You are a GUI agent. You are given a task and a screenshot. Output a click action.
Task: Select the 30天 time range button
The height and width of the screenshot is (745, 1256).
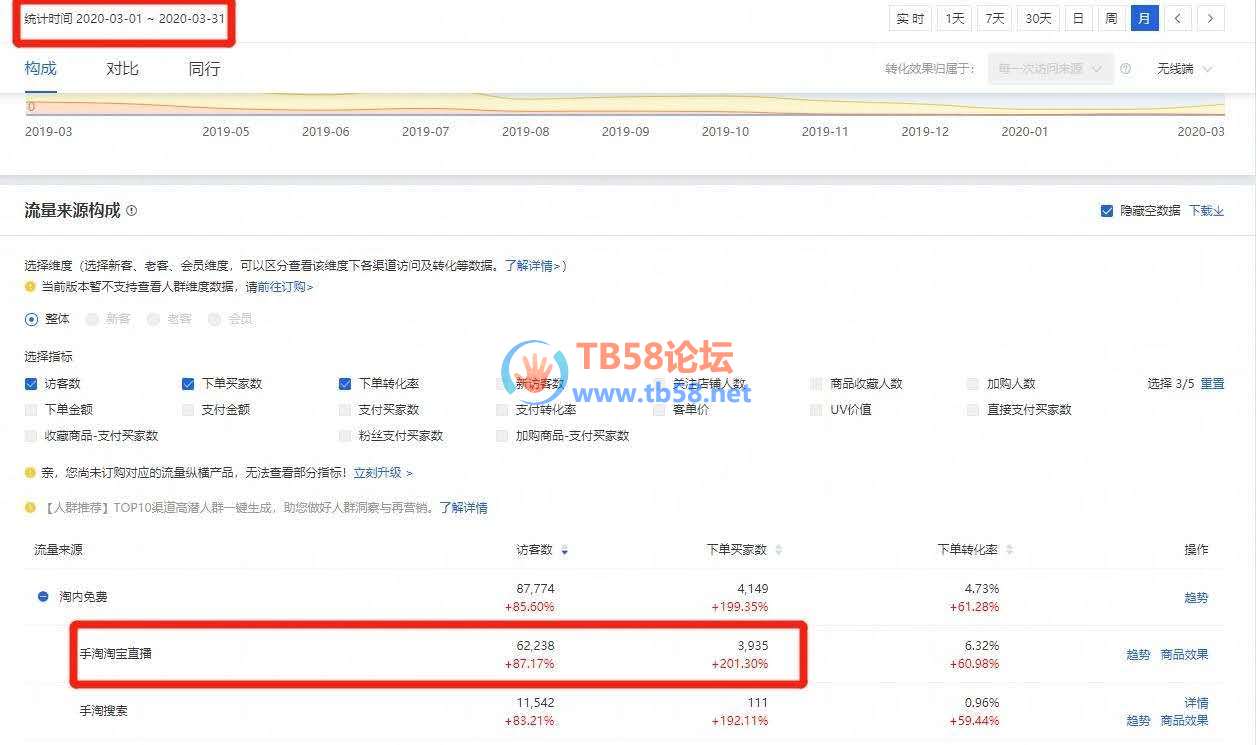1038,18
